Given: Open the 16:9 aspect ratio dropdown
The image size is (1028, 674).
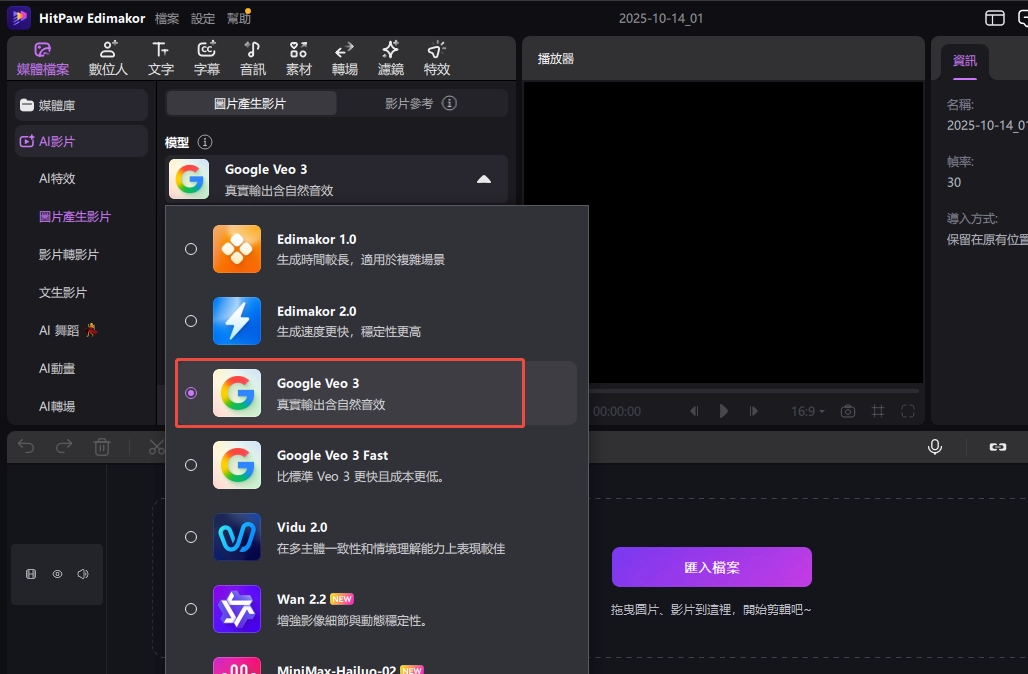Looking at the screenshot, I should coord(808,411).
